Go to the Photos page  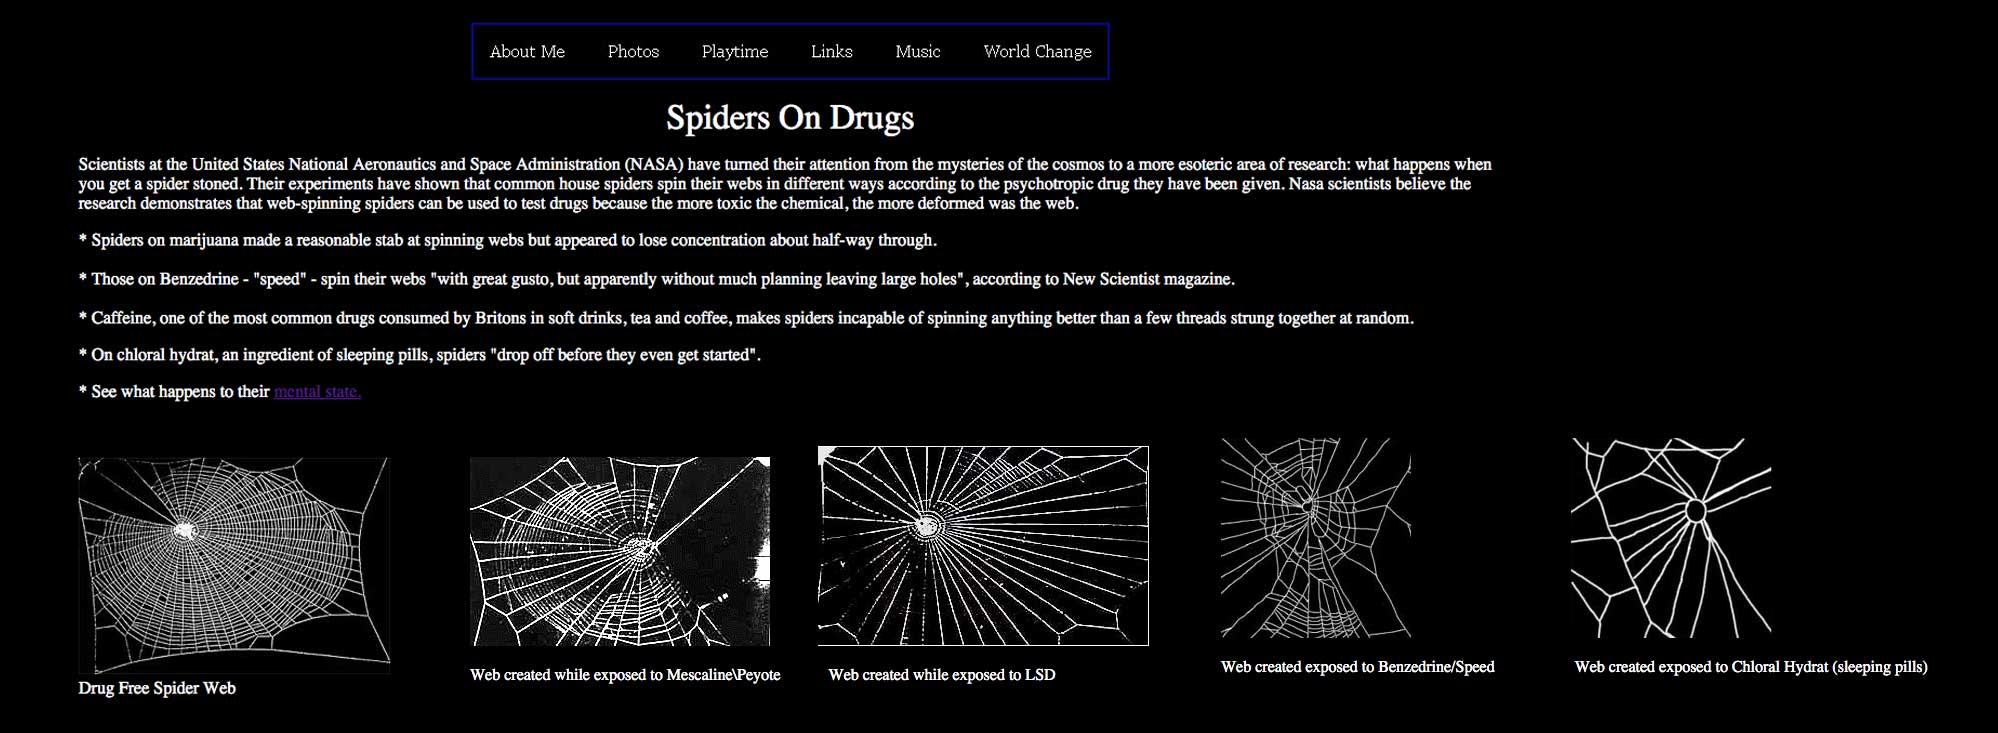(x=633, y=52)
